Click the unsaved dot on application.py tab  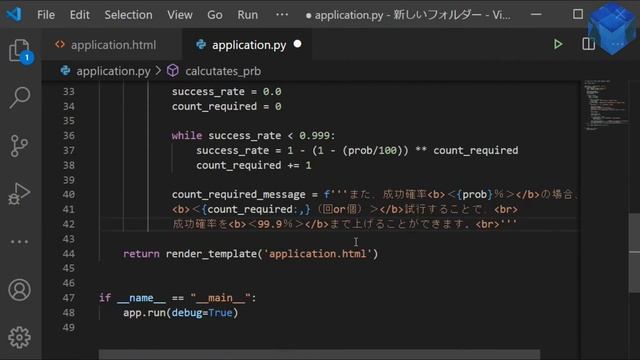point(298,44)
